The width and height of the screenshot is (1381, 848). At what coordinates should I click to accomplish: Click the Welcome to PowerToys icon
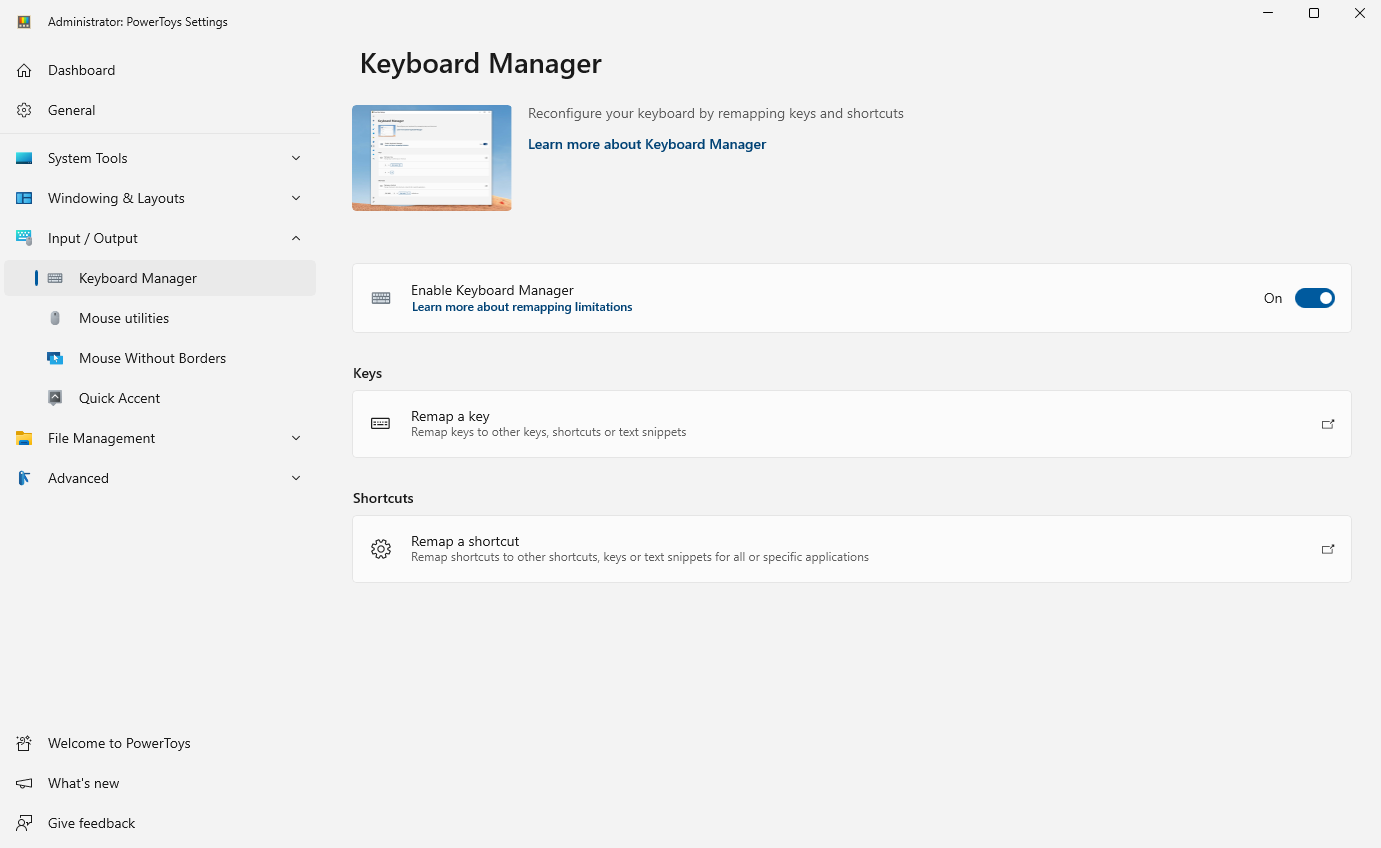click(24, 743)
